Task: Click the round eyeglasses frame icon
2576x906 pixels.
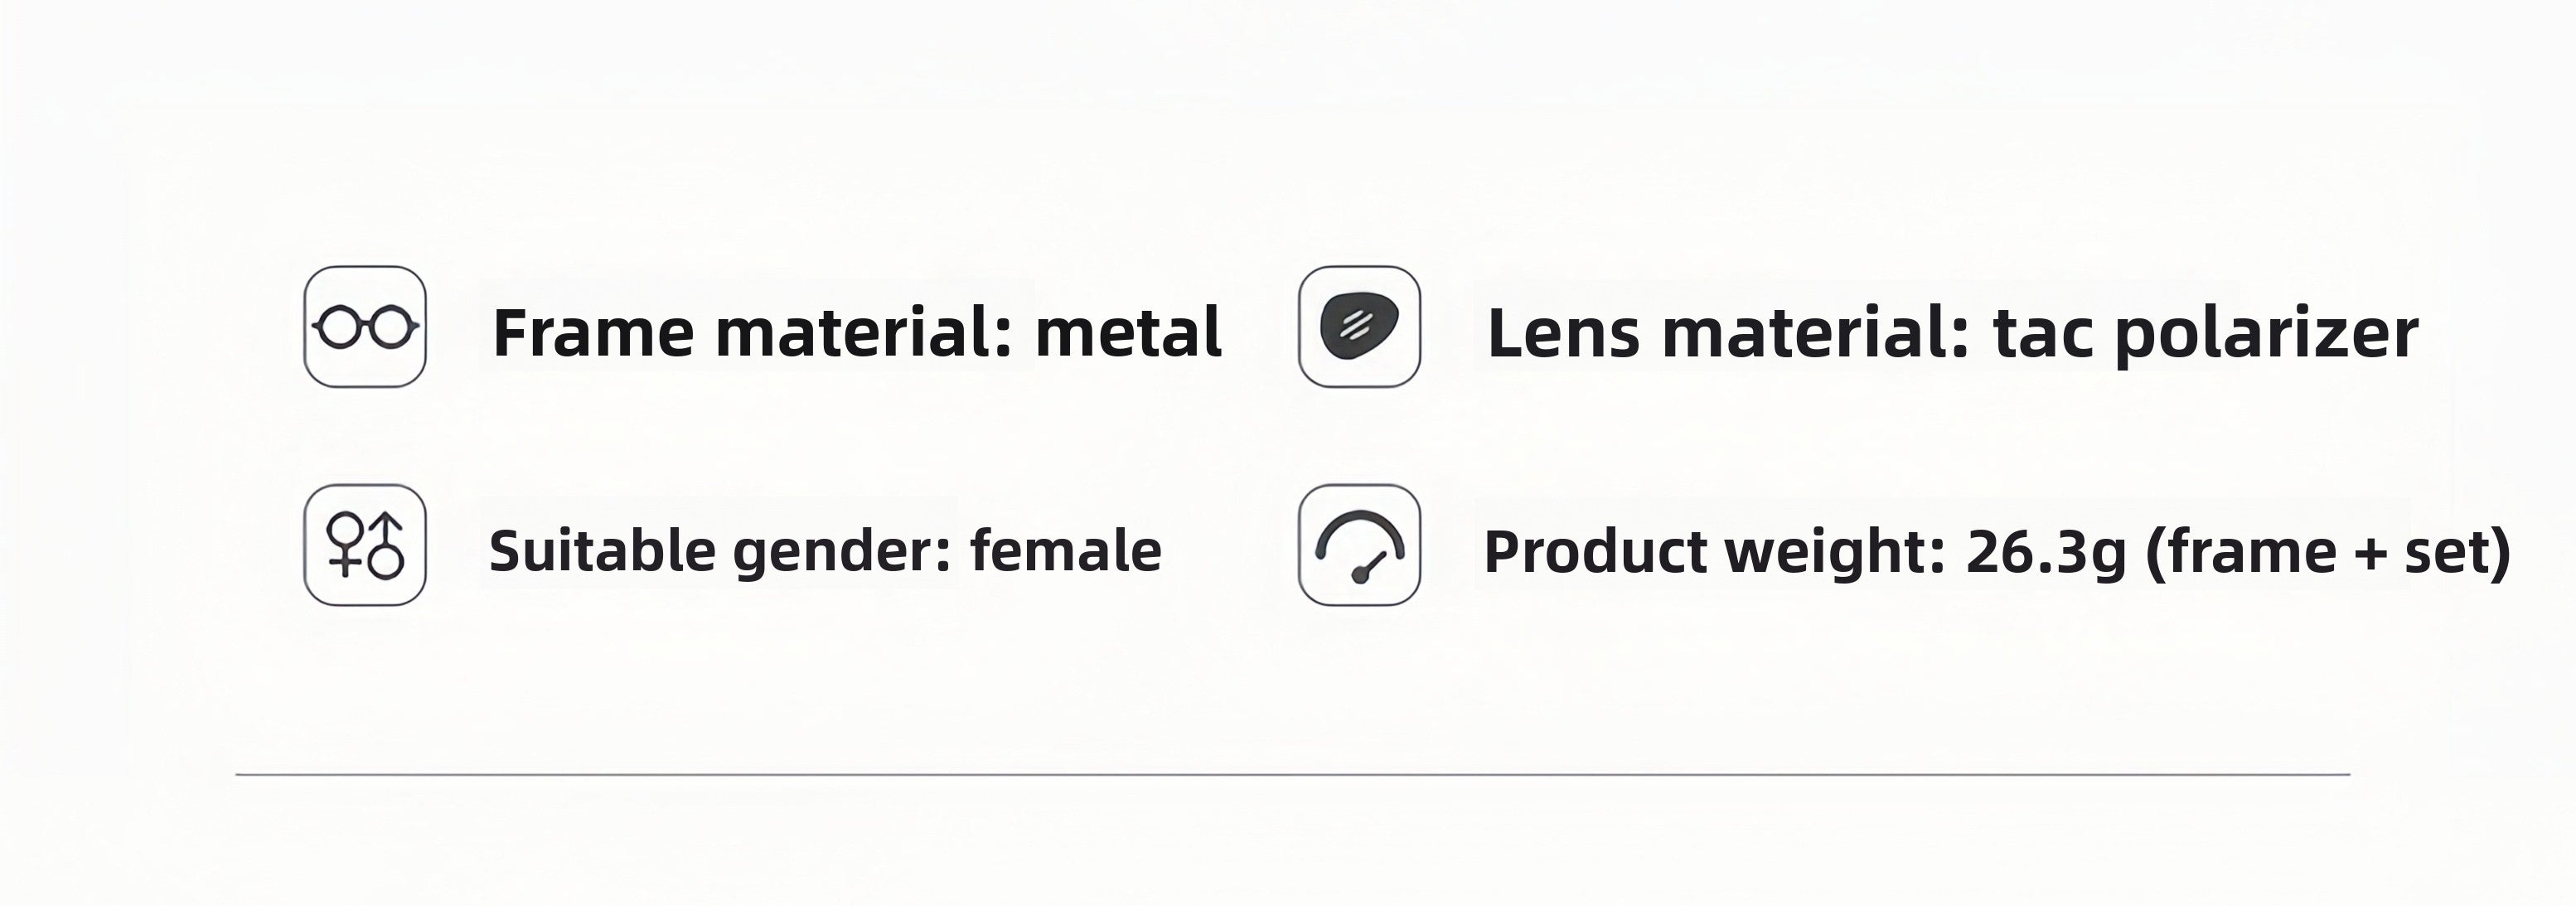Action: pos(365,326)
